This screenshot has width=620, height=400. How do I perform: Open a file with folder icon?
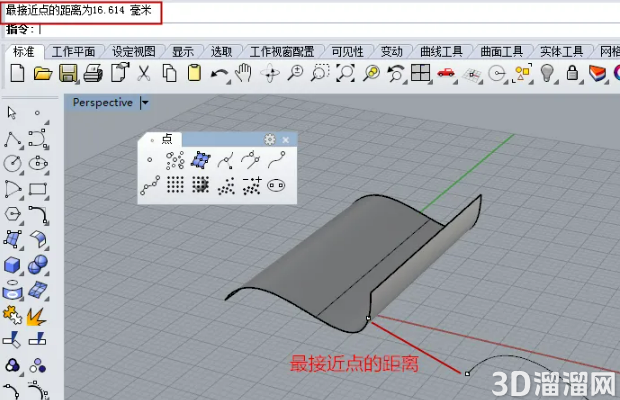42,74
